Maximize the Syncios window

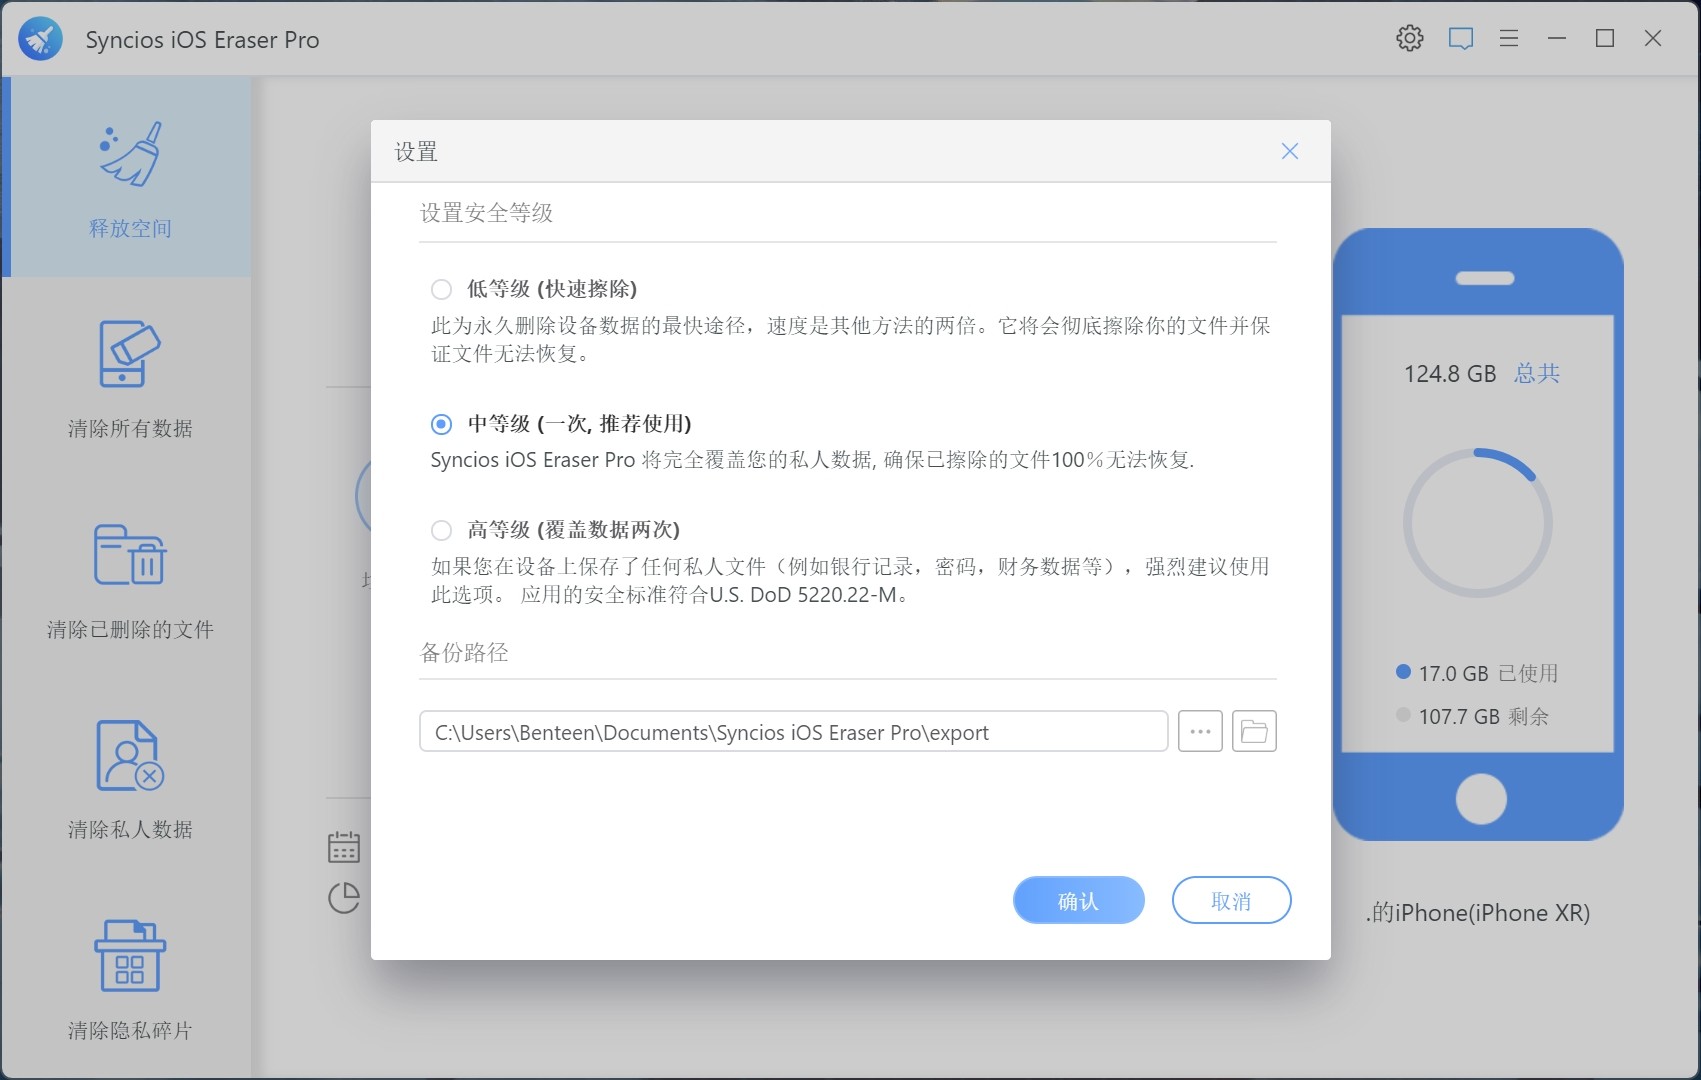pos(1605,38)
